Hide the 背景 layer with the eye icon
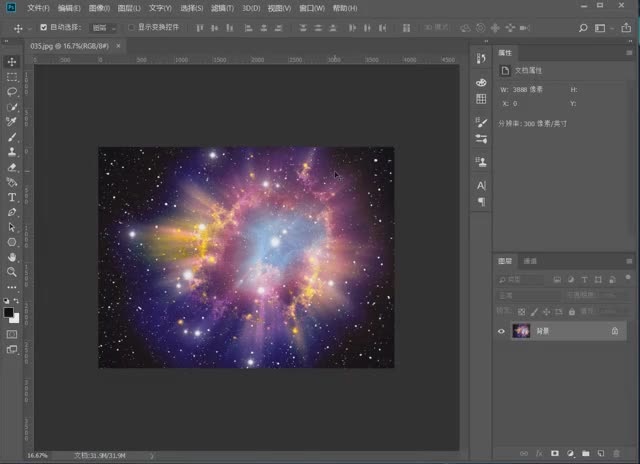Viewport: 640px width, 464px height. 501,331
